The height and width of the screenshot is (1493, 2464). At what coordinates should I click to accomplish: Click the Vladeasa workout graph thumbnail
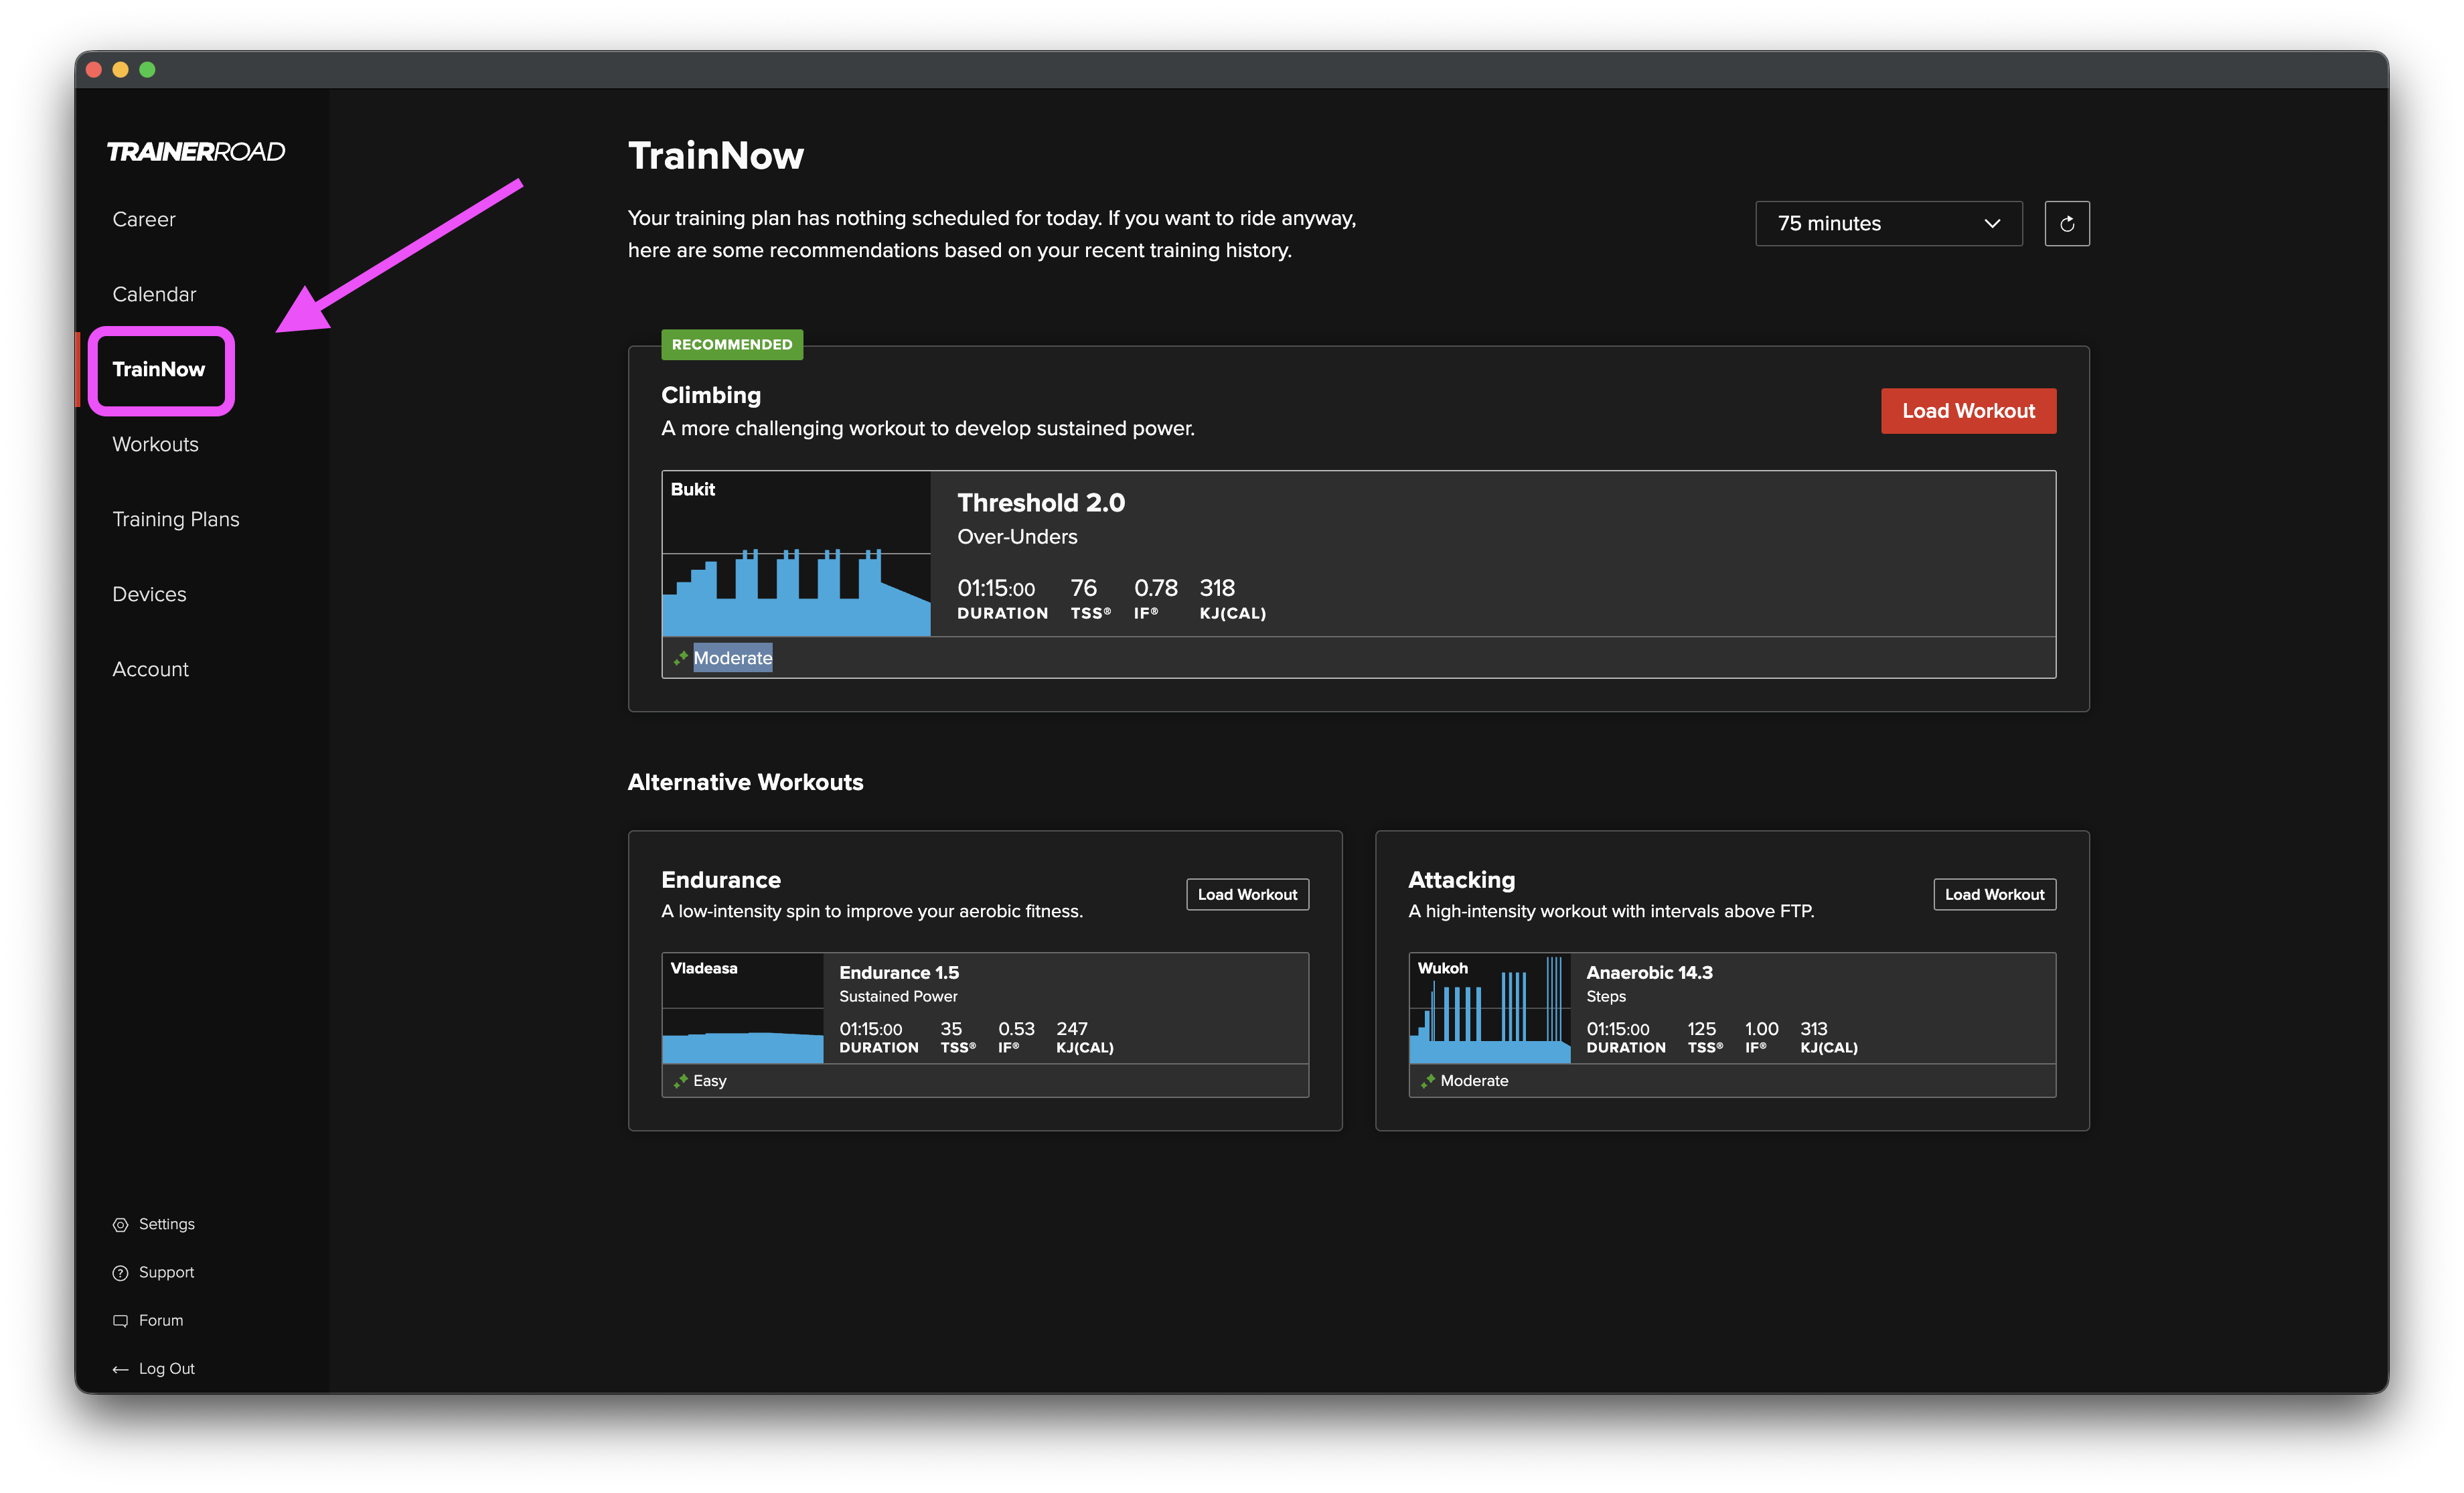tap(742, 1008)
